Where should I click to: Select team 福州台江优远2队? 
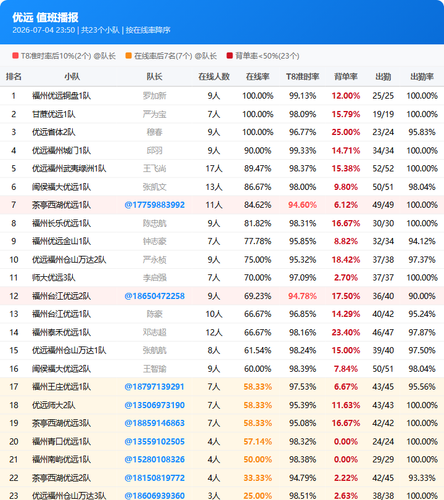pyautogui.click(x=61, y=296)
